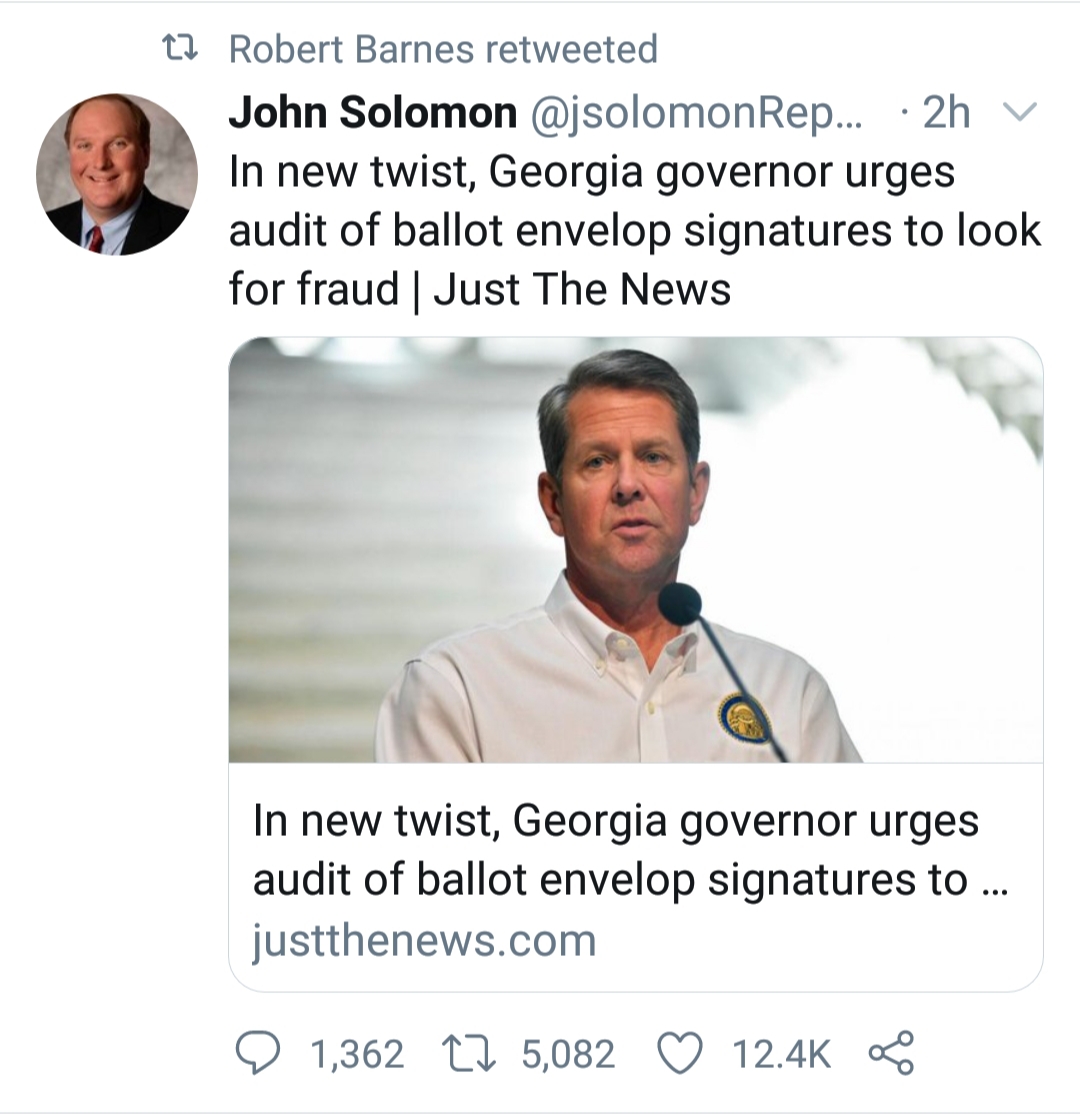Click the 2h timestamp
The height and width of the screenshot is (1115, 1080).
point(946,112)
